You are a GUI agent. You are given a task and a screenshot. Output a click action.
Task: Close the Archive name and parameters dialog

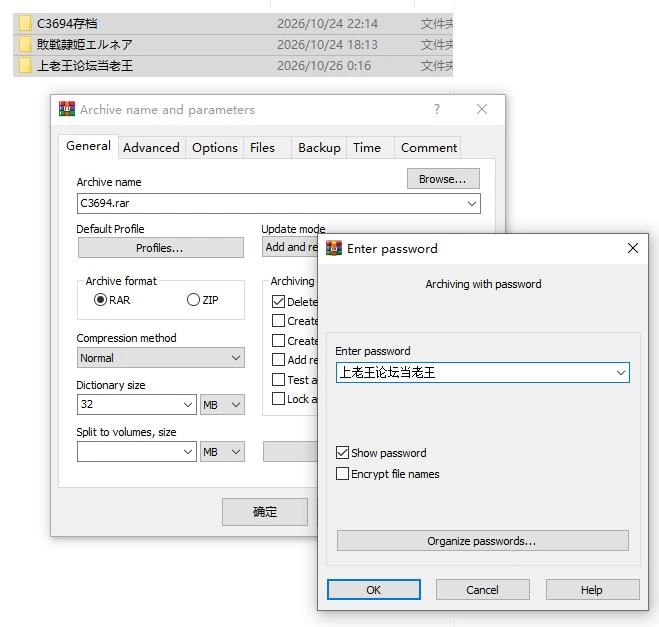coord(482,109)
